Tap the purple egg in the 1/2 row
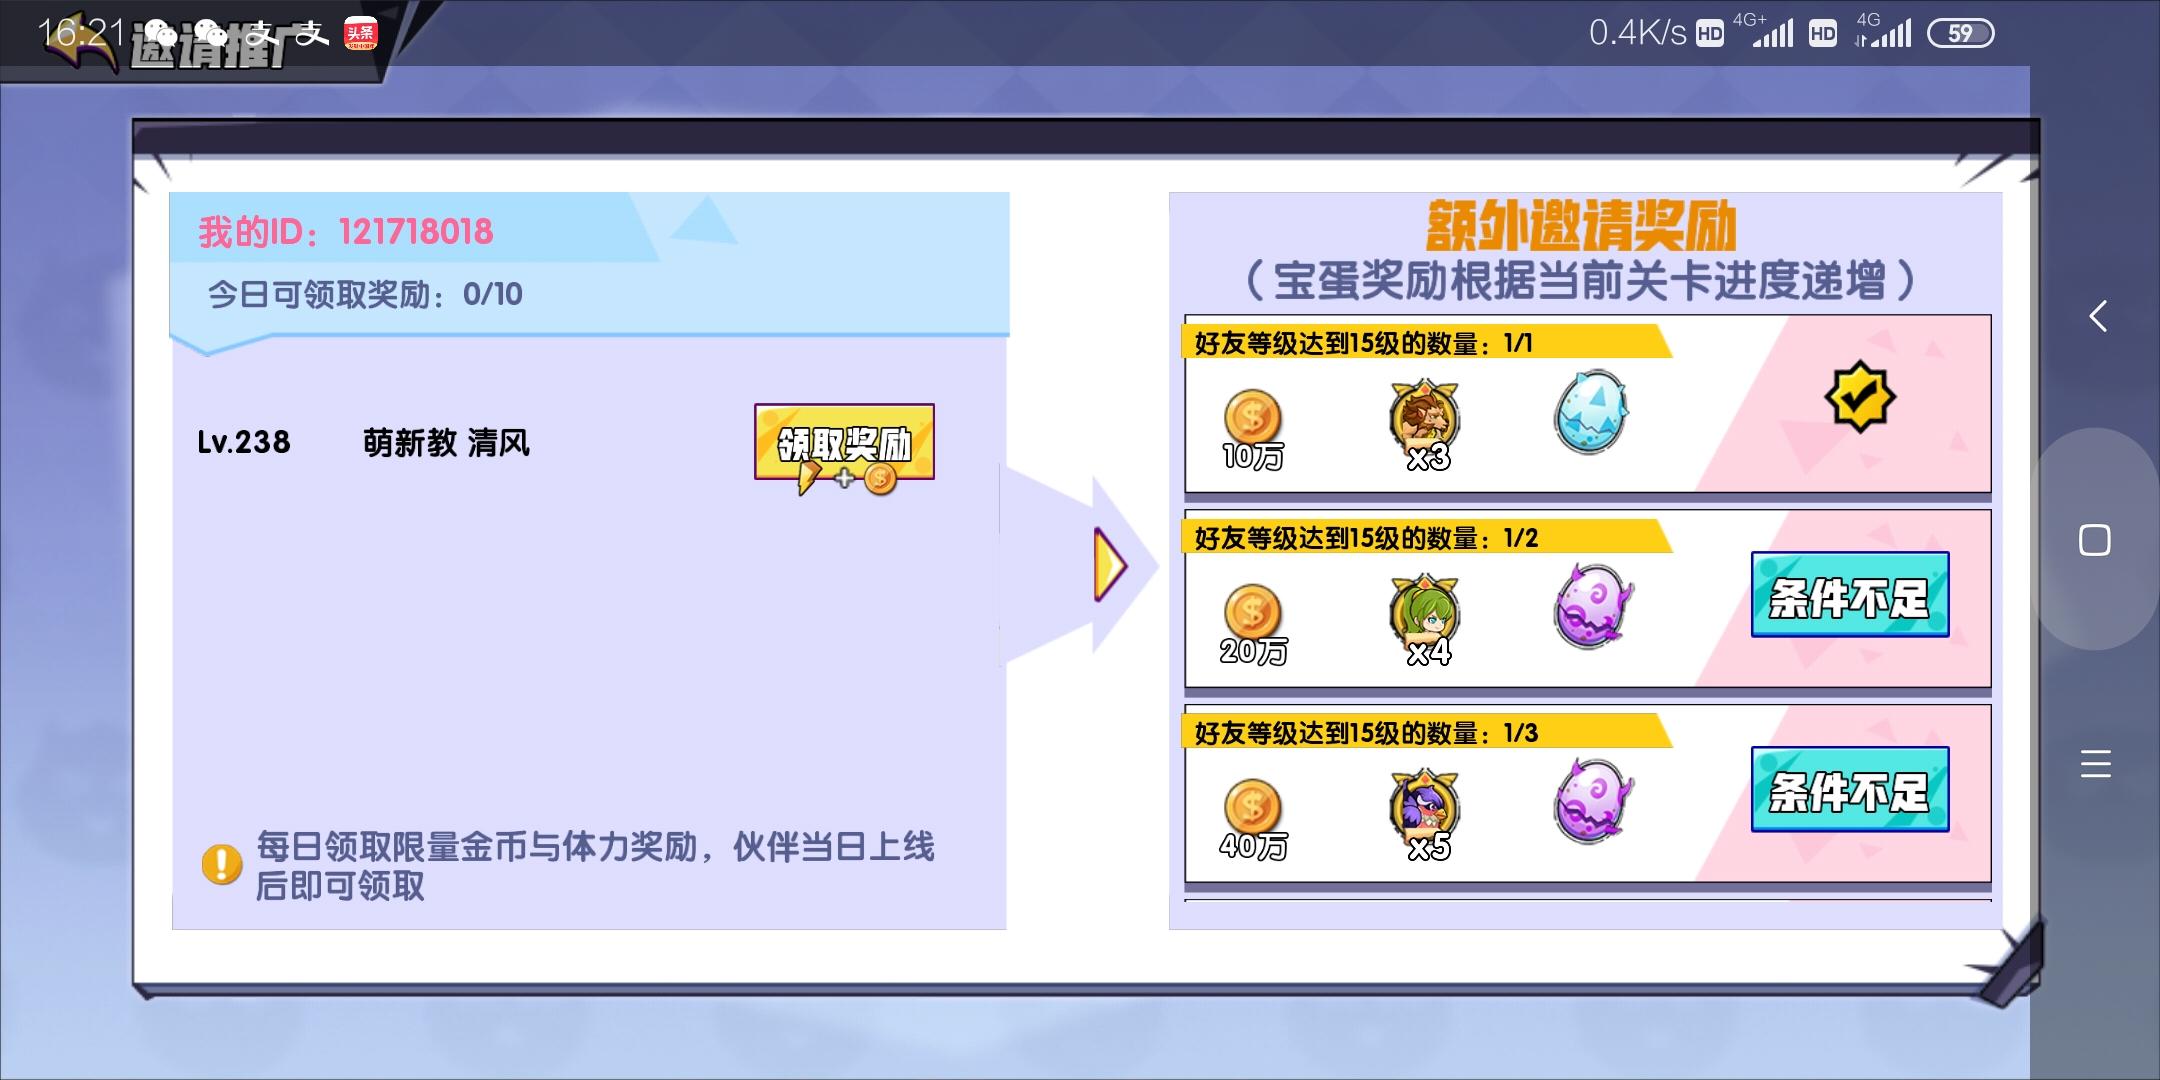This screenshot has width=2160, height=1080. tap(1593, 607)
